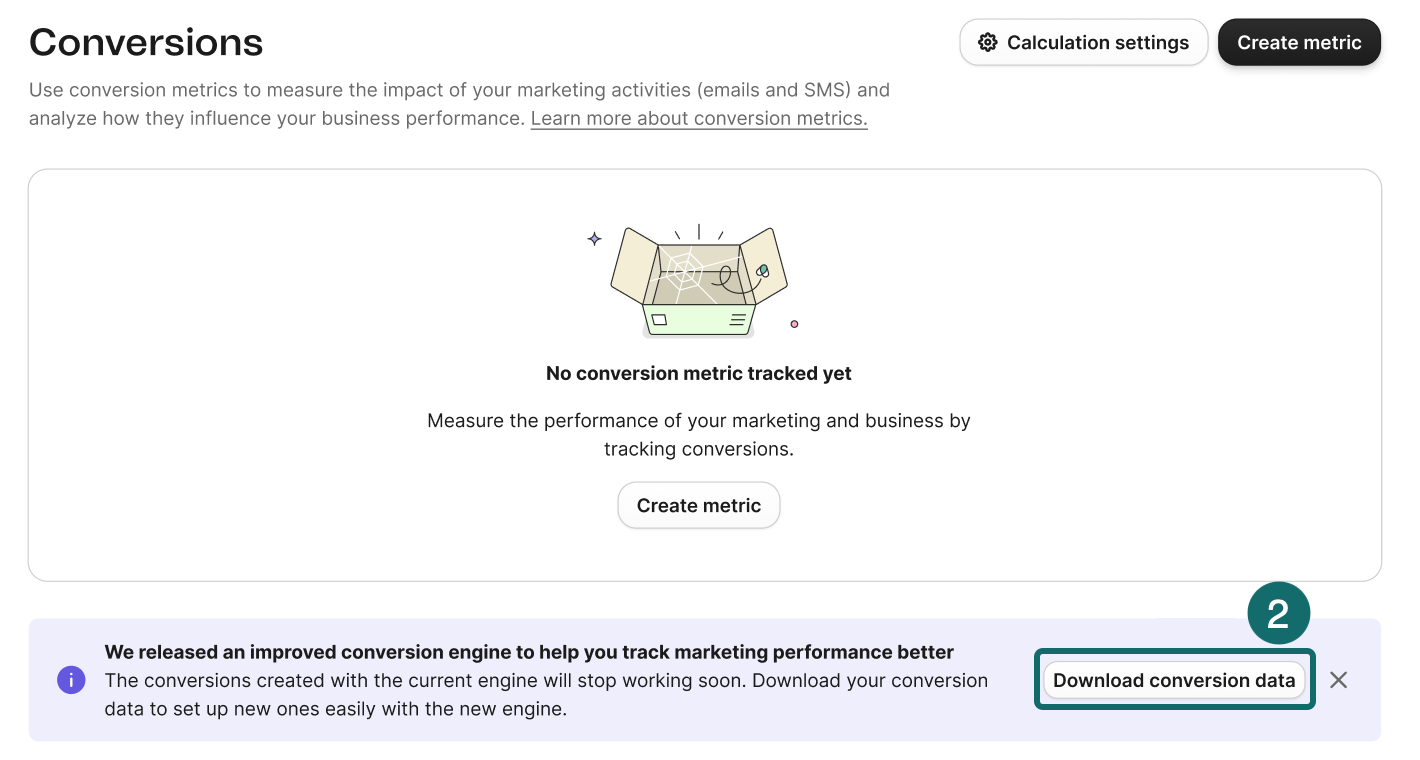
Task: Click the gear icon on Calculation settings
Action: (988, 42)
